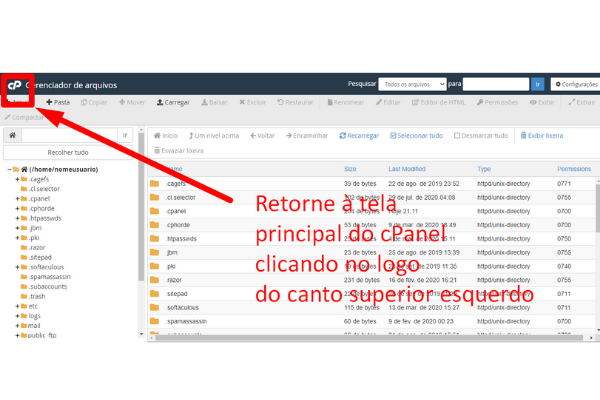Select .spamassassin in folder tree
The image size is (600, 400).
(x=50, y=277)
